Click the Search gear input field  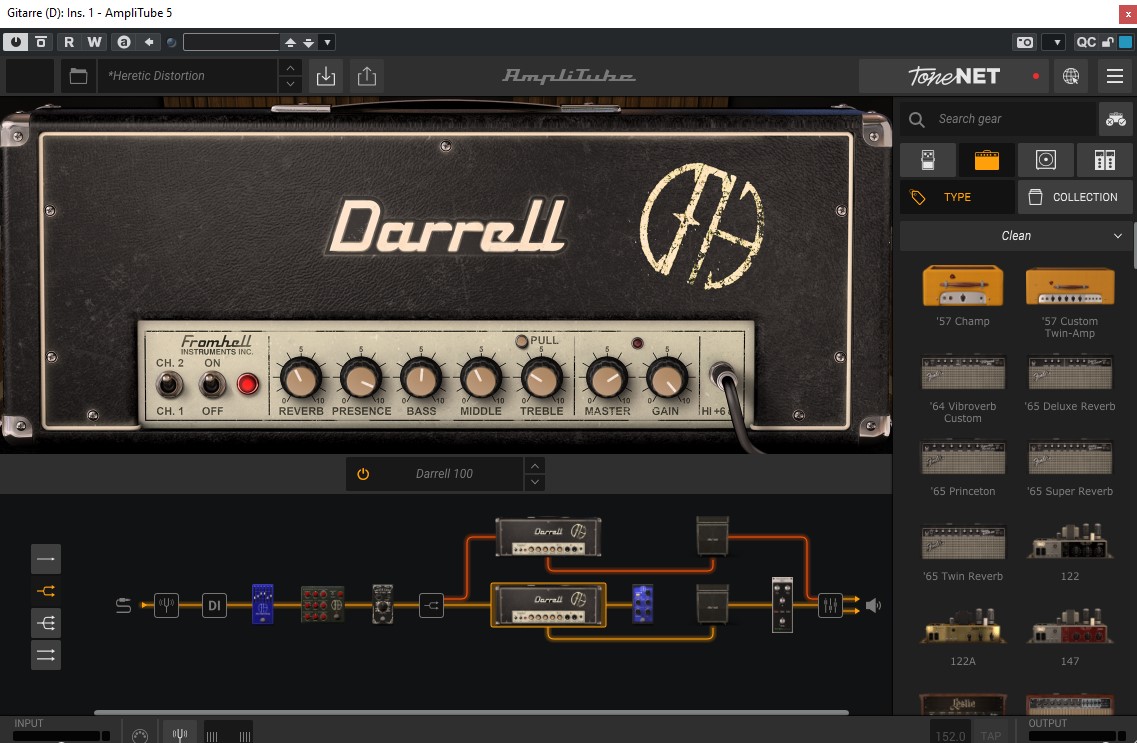click(x=1010, y=119)
